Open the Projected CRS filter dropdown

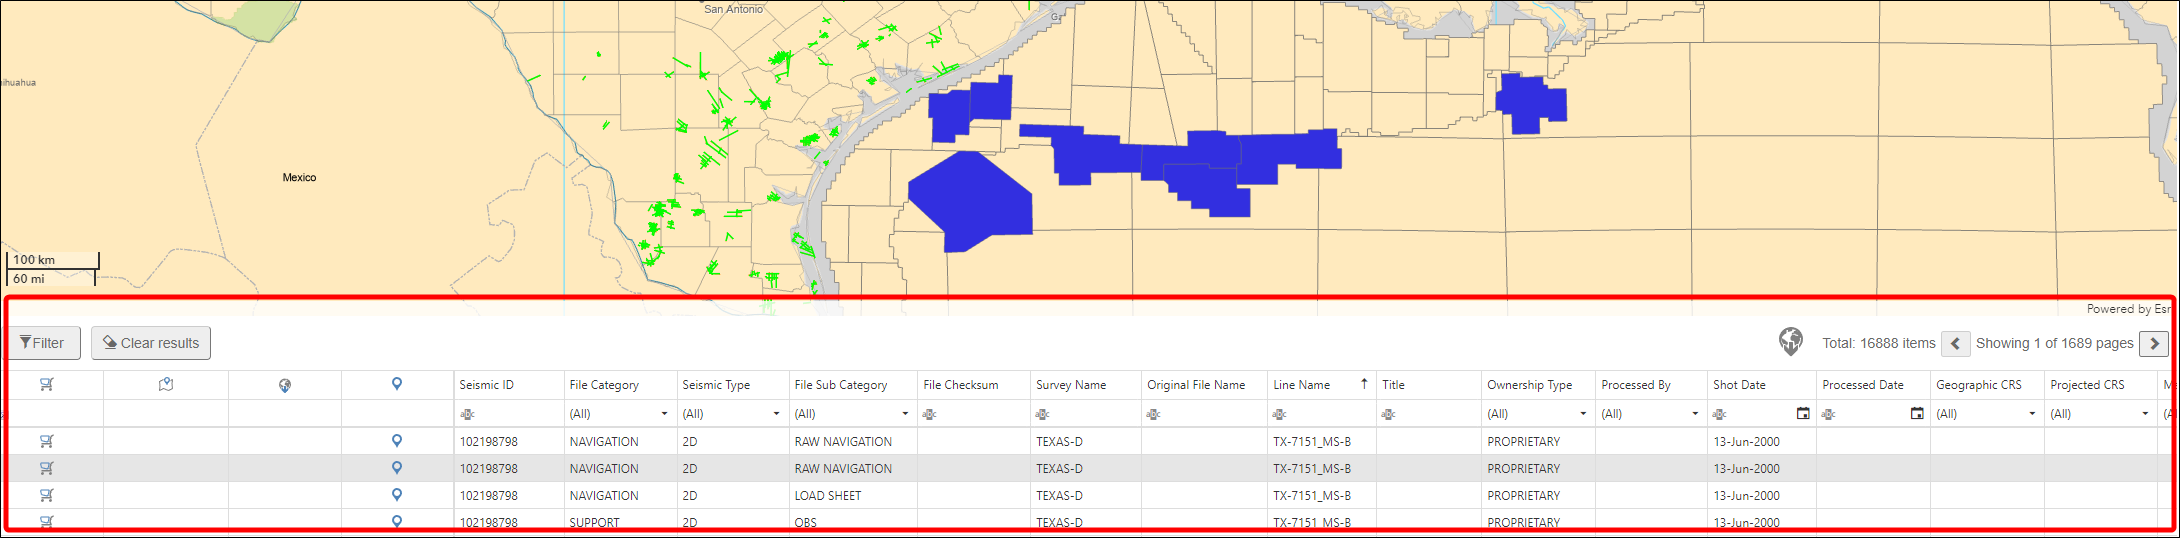[x=2145, y=414]
